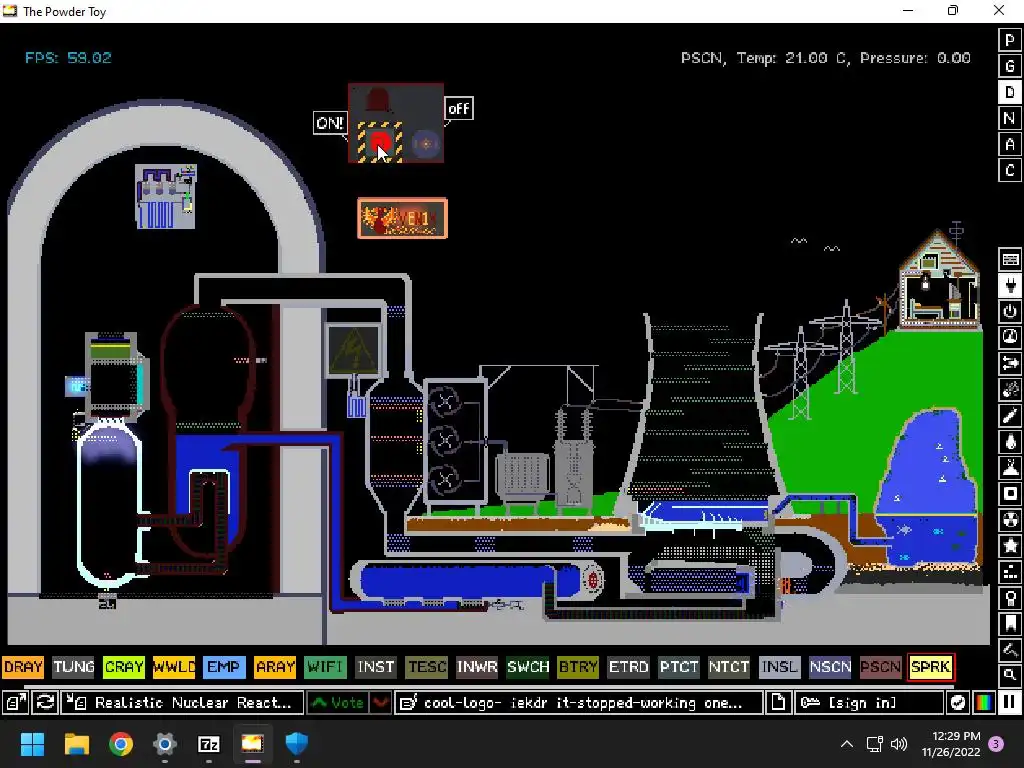Click the element Search magnifier icon

(x=1010, y=675)
